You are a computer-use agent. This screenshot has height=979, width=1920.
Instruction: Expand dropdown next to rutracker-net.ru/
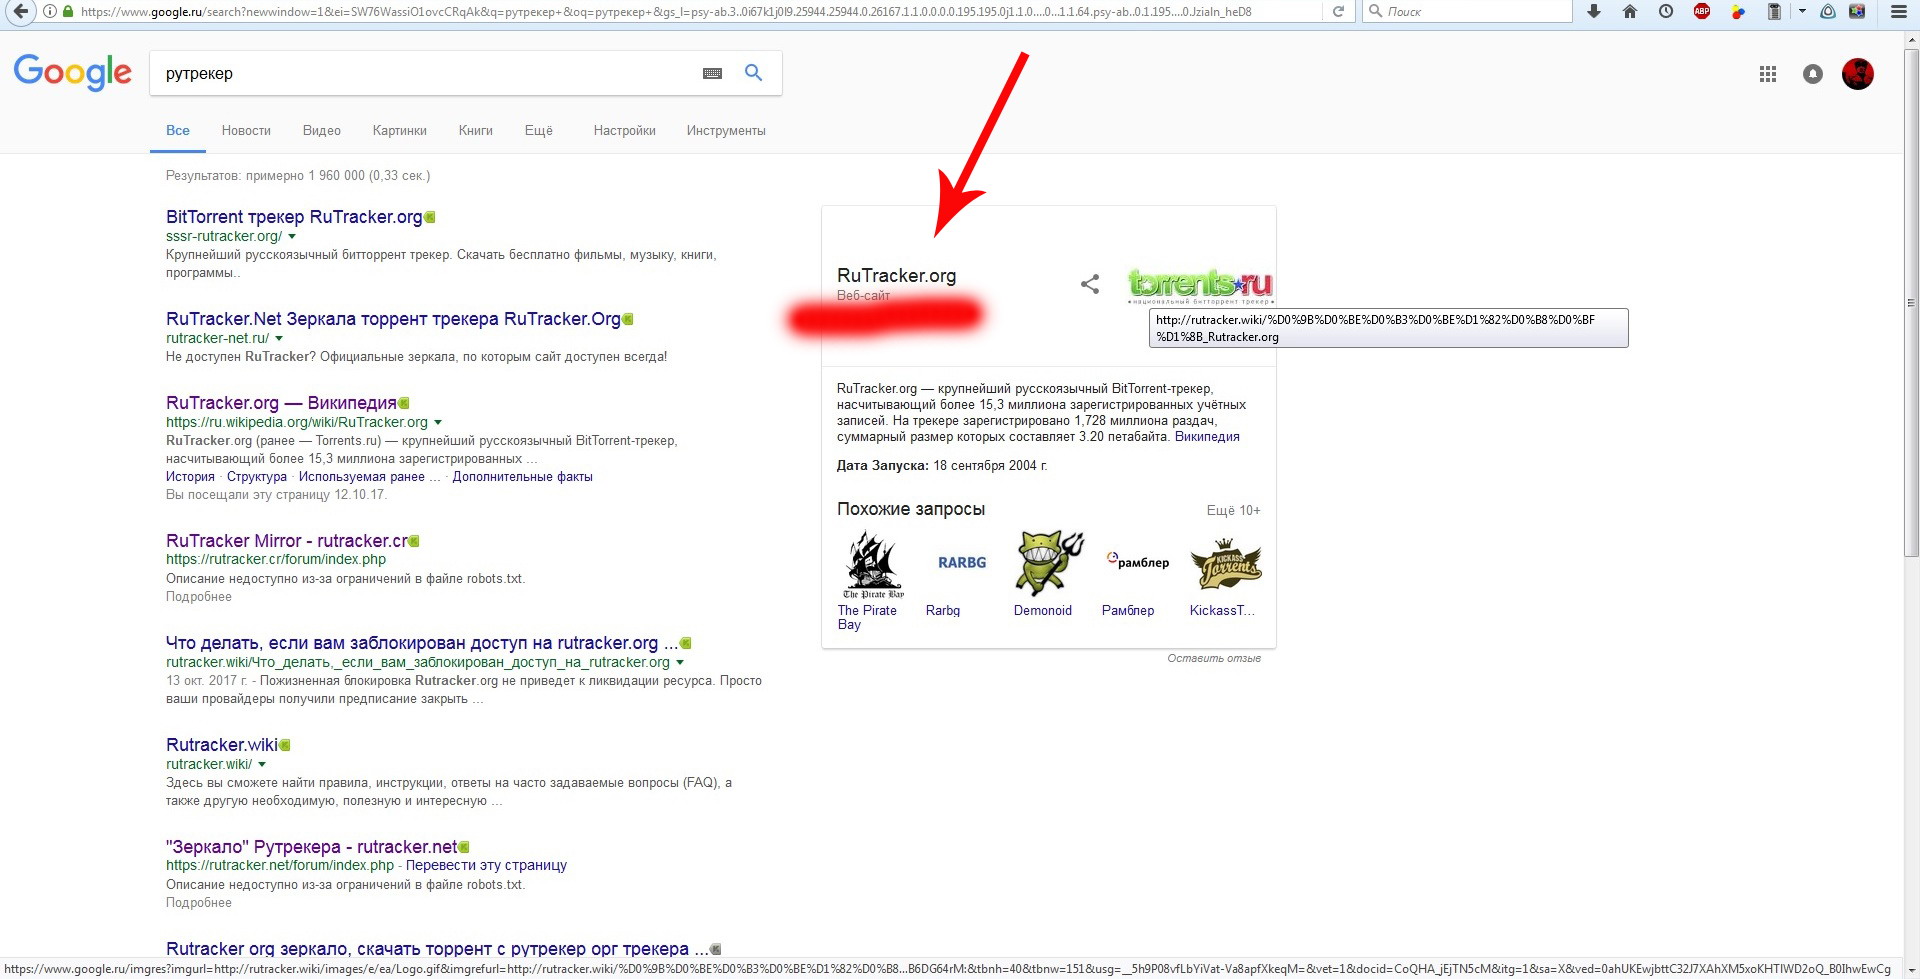[279, 339]
